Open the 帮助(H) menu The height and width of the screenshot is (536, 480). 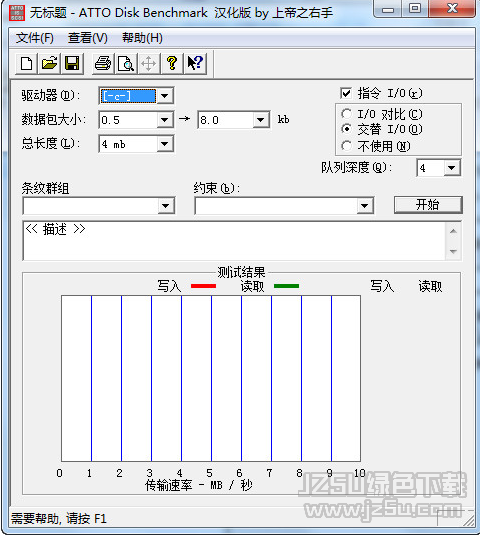(x=142, y=38)
